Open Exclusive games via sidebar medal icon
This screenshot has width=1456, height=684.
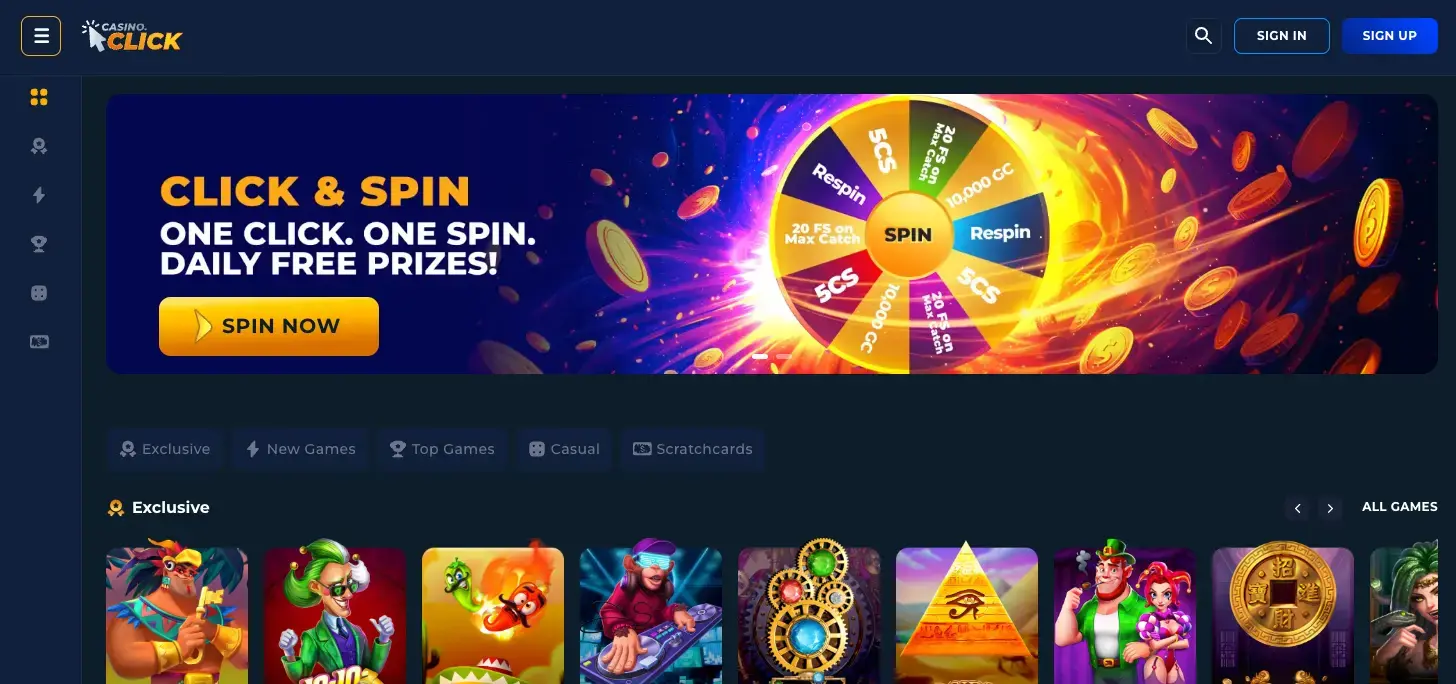tap(39, 146)
